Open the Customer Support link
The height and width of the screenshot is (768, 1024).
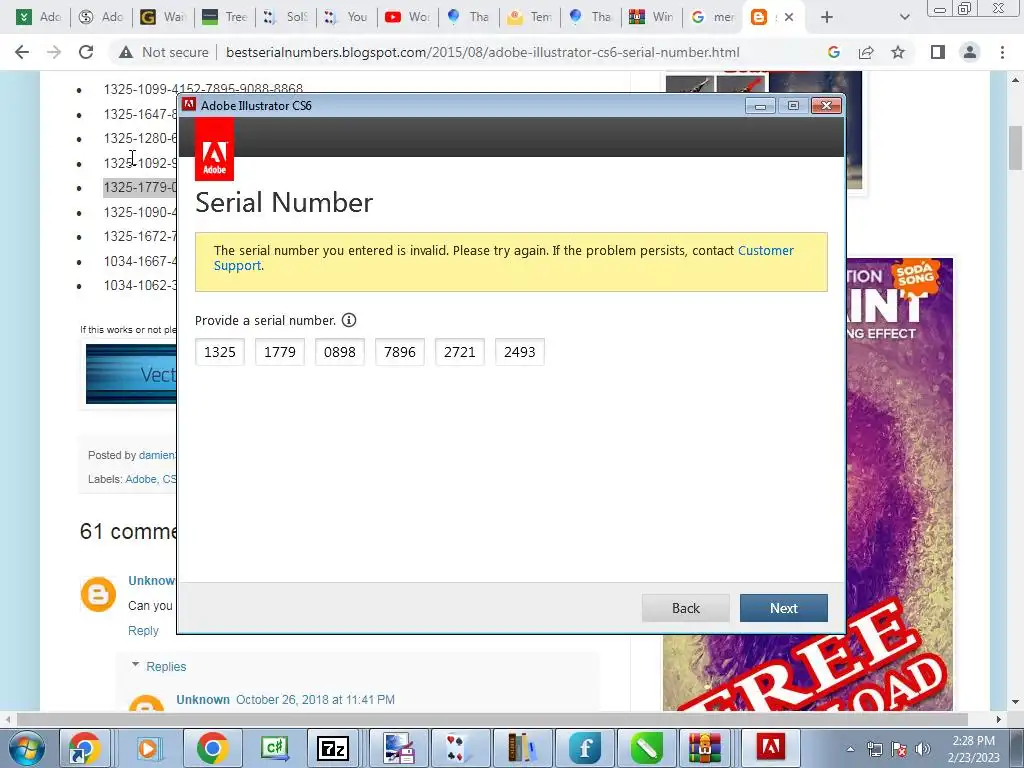765,251
